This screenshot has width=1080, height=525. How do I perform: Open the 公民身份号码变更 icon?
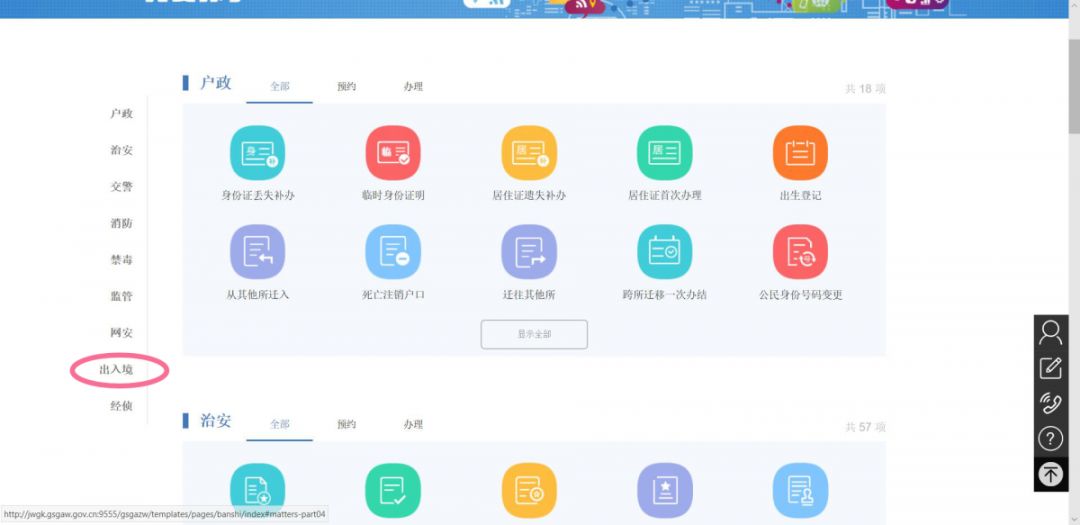click(x=800, y=252)
